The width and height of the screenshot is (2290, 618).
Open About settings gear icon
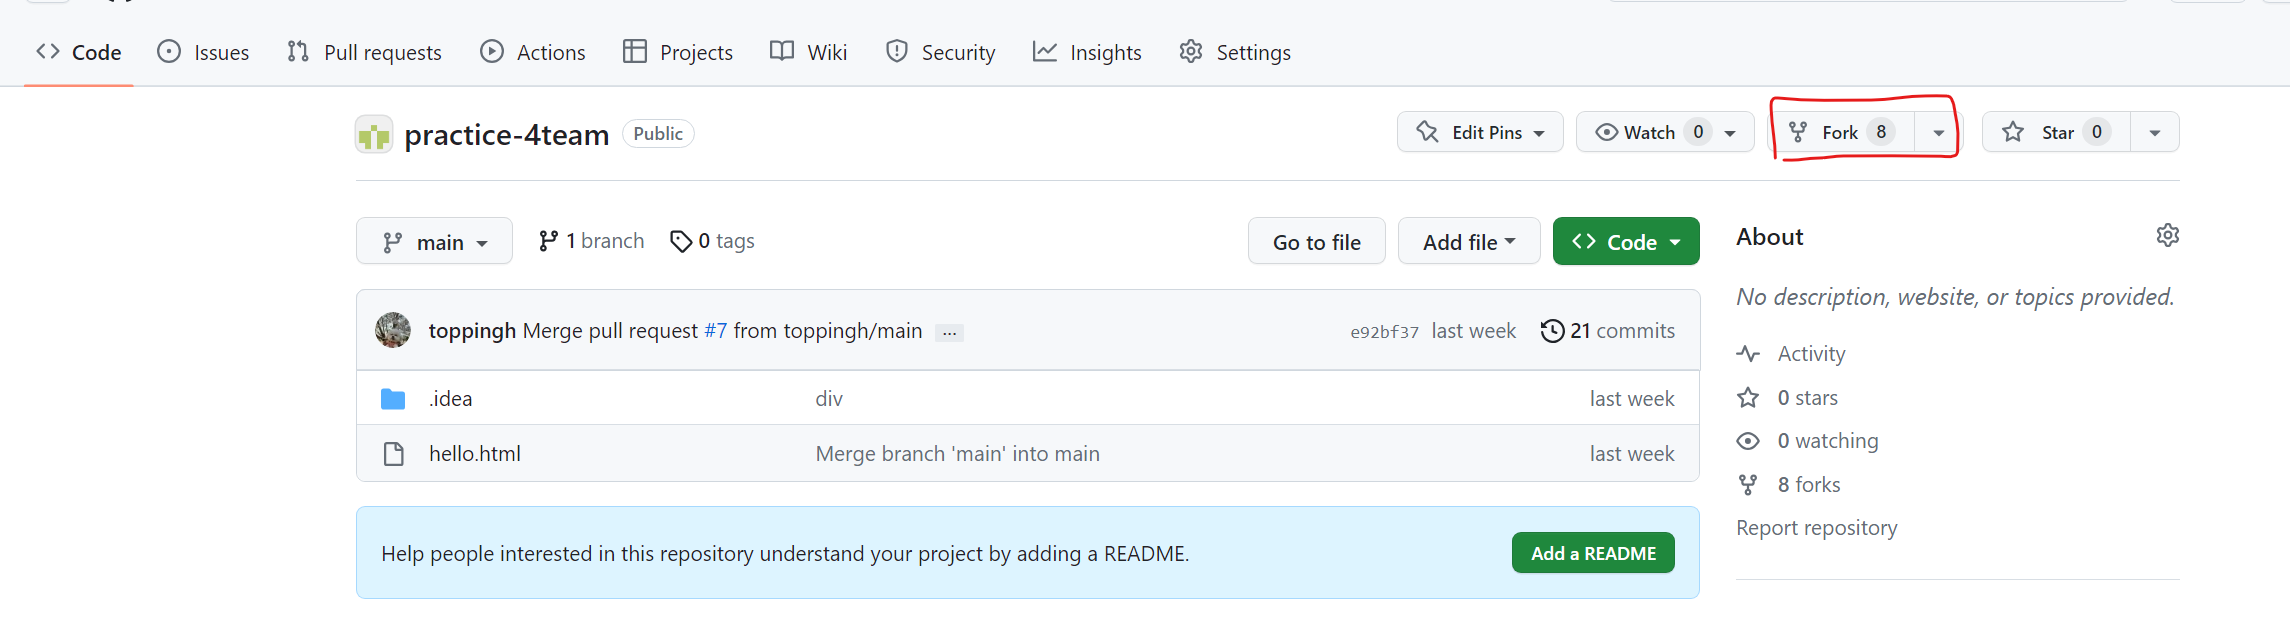pyautogui.click(x=2167, y=236)
